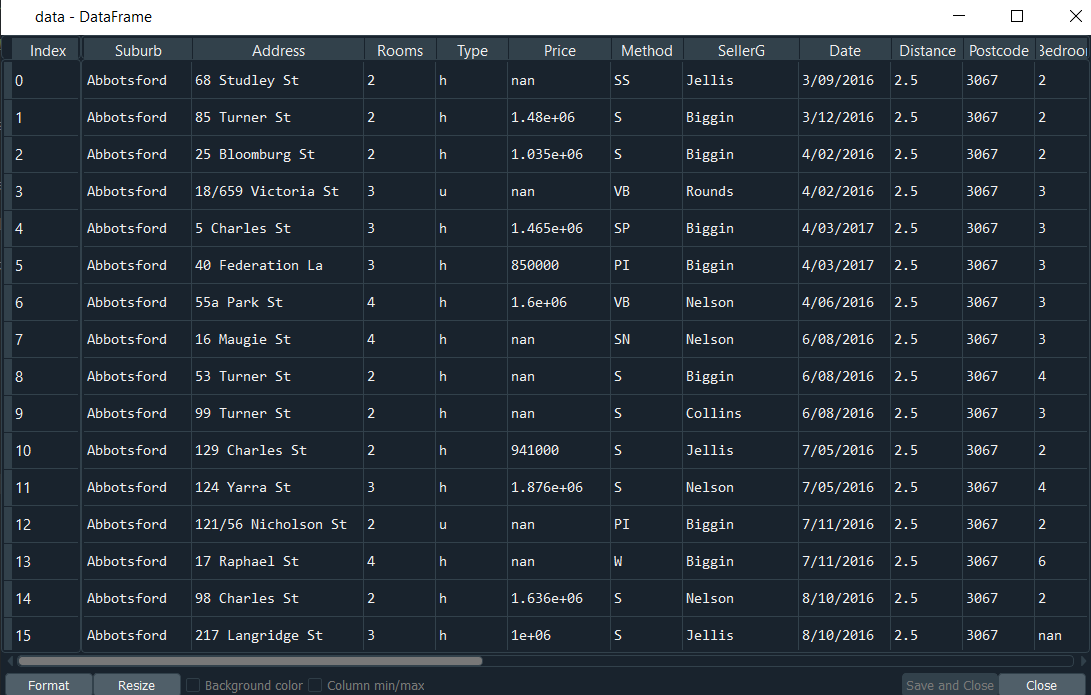The height and width of the screenshot is (695, 1091).
Task: Sort by the Price column header
Action: tap(560, 50)
